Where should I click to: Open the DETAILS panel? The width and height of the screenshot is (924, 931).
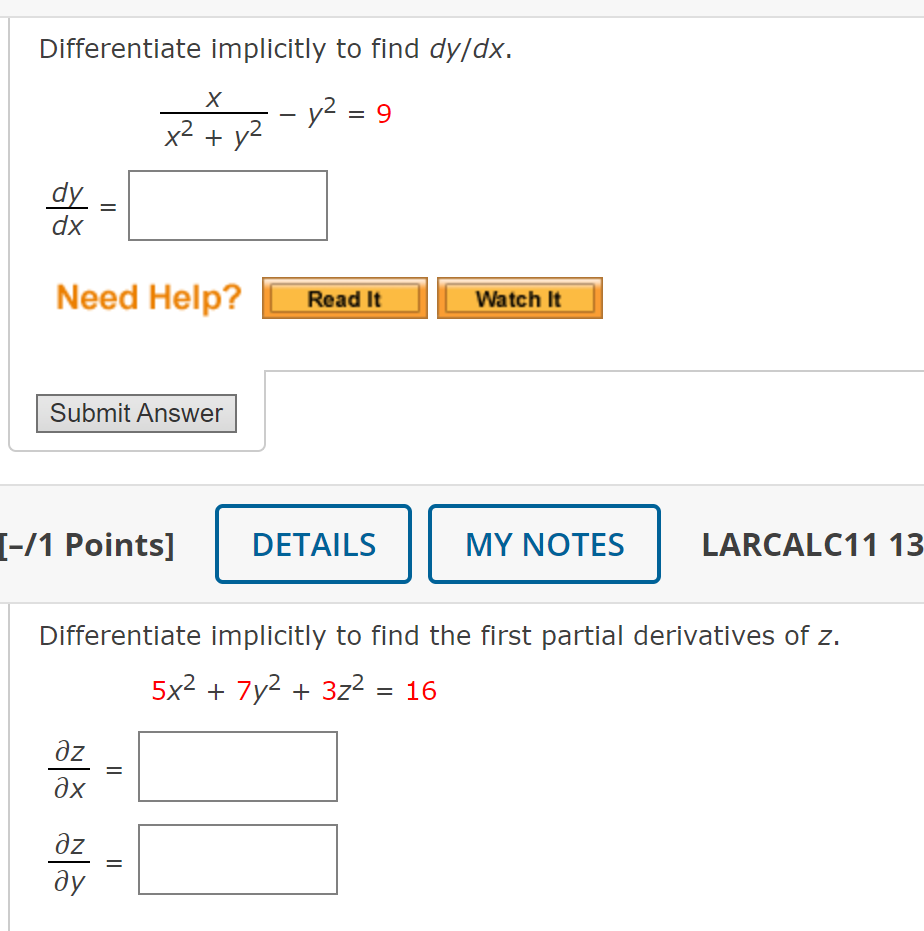[x=313, y=544]
